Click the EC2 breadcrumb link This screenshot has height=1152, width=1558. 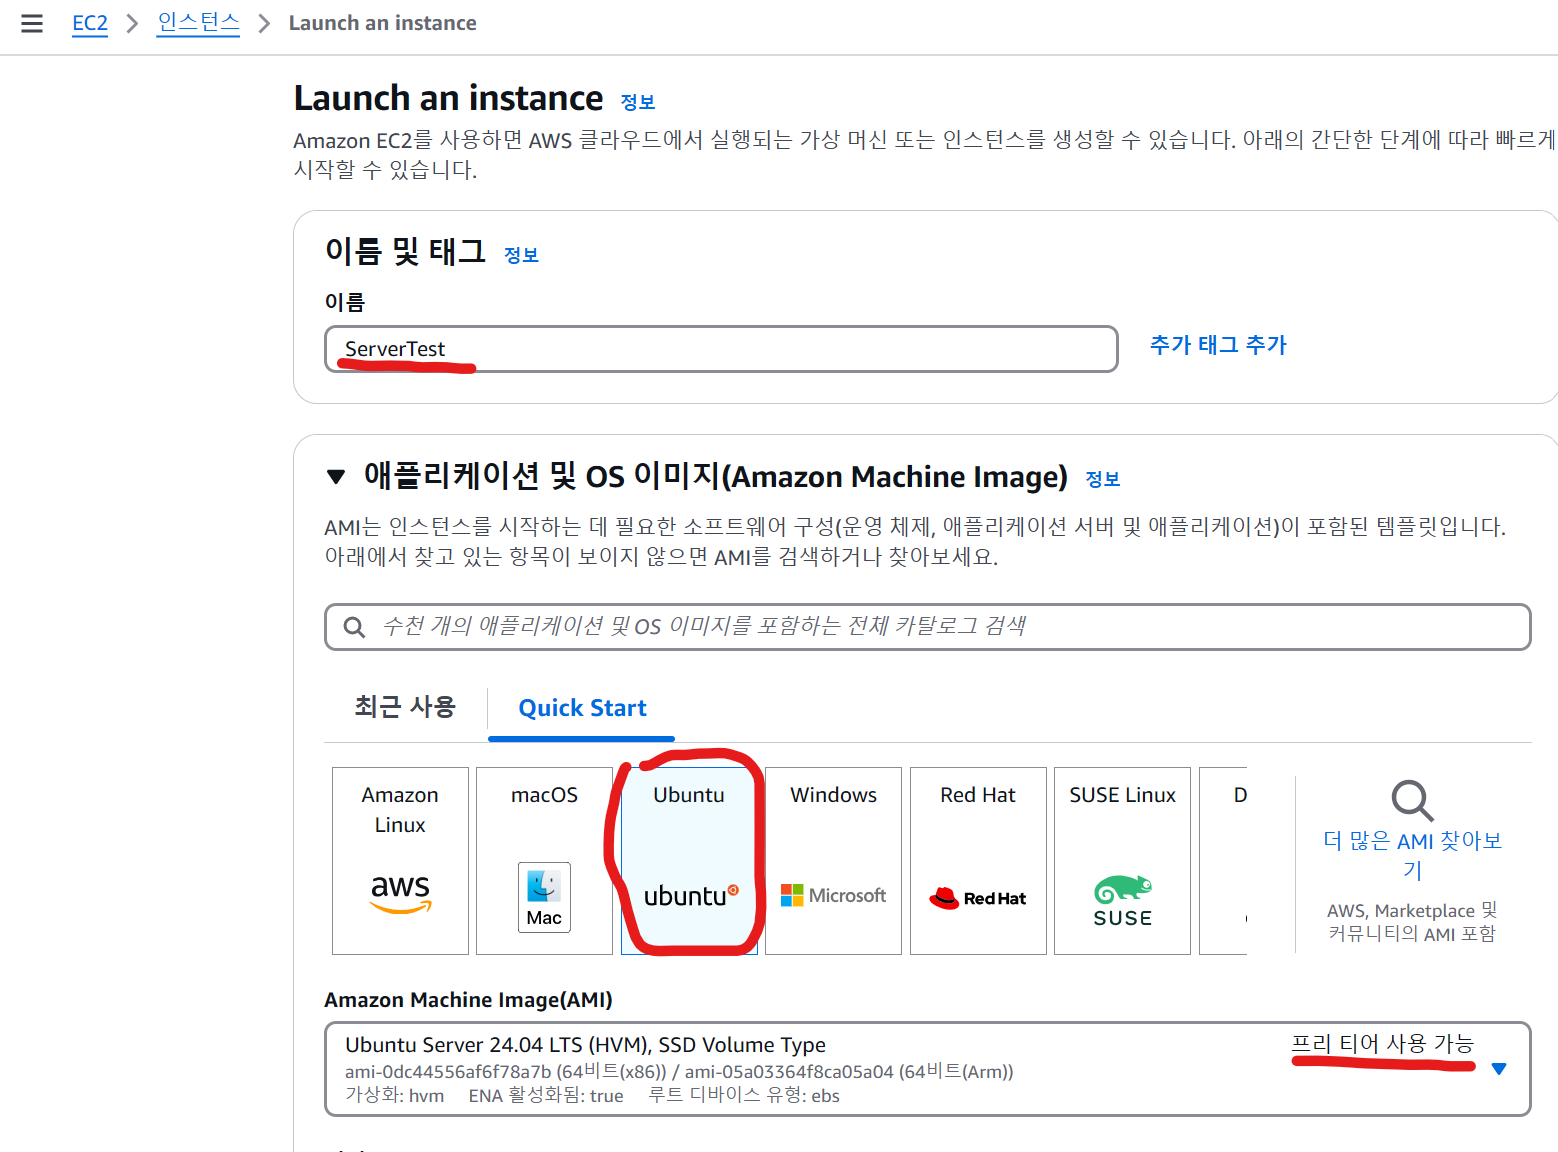point(90,23)
